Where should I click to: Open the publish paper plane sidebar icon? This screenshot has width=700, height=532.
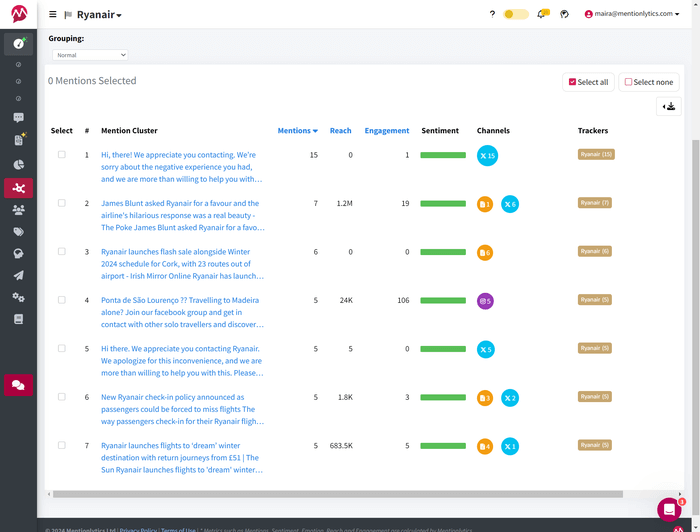point(19,275)
